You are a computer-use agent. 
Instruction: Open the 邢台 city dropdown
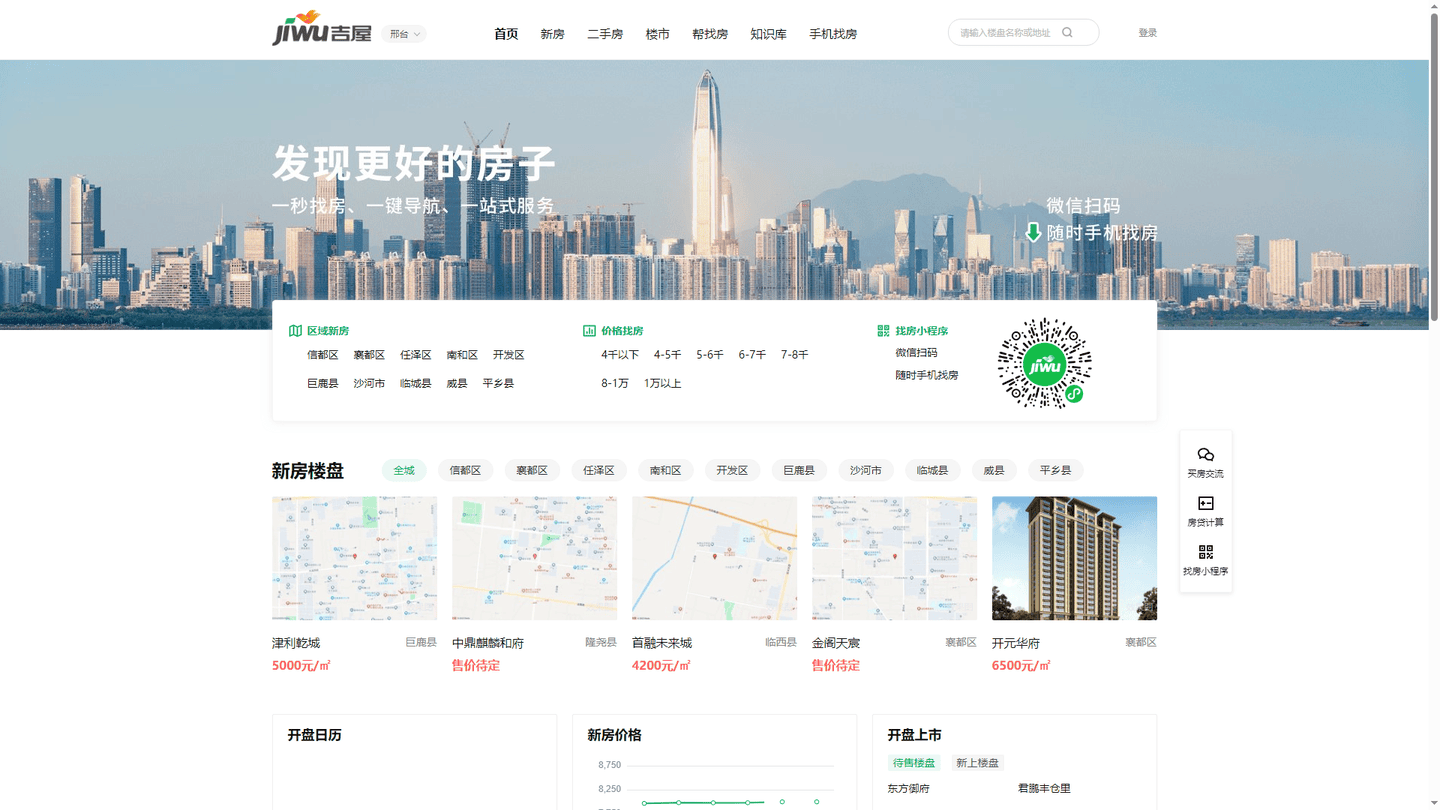point(404,34)
